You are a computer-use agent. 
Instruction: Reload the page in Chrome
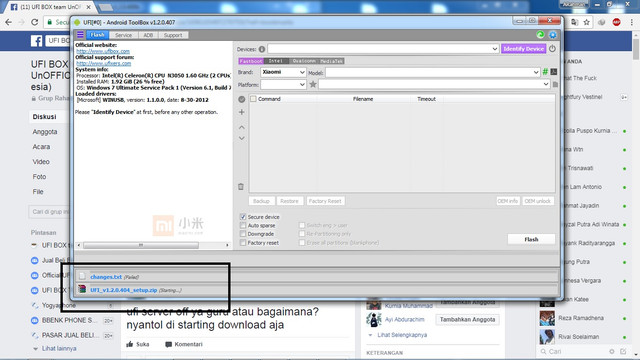35,22
